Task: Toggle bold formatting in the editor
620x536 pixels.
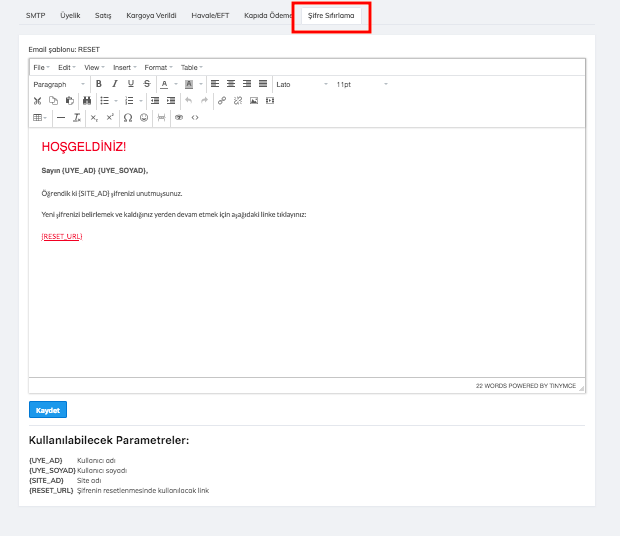Action: (99, 84)
